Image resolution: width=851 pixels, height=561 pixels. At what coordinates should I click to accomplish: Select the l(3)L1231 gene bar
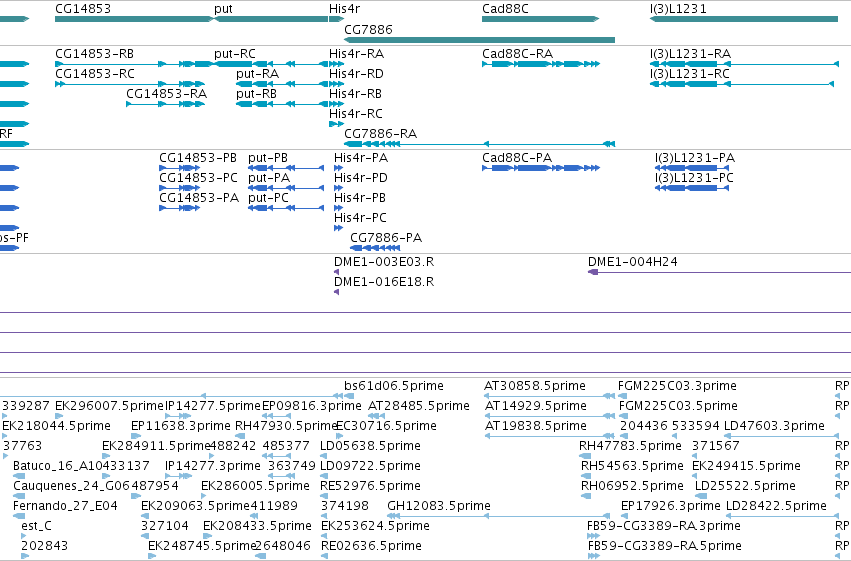[744, 19]
